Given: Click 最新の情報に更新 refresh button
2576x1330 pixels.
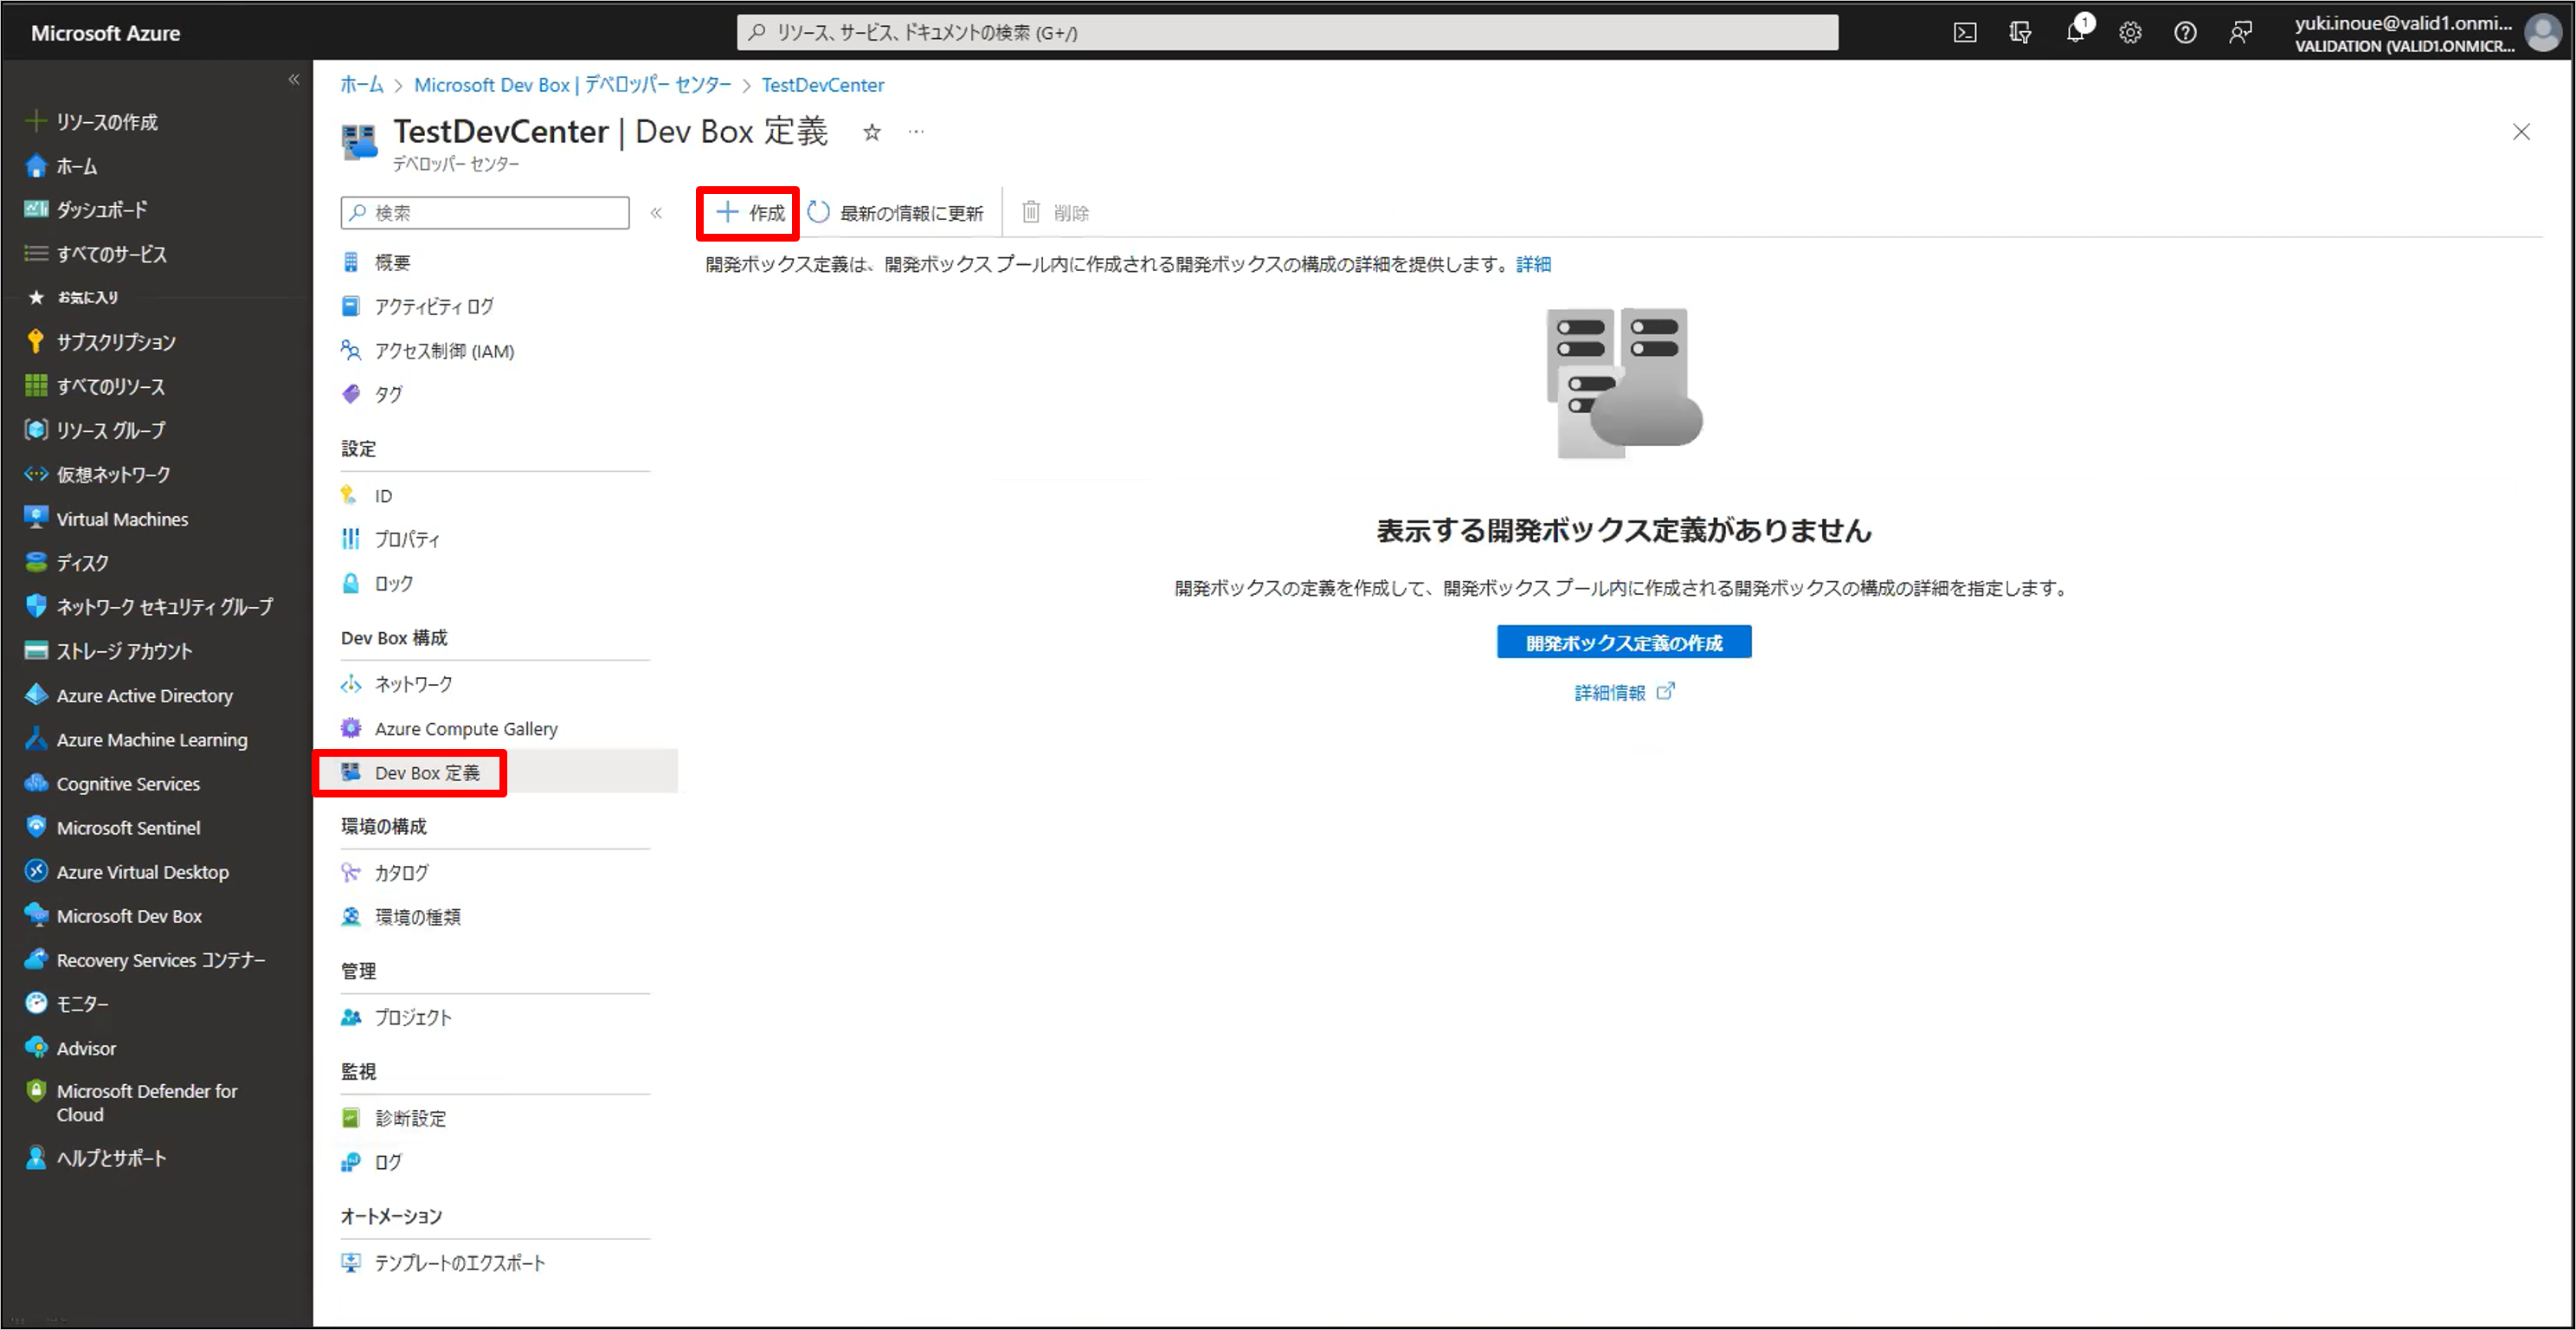Looking at the screenshot, I should 895,213.
